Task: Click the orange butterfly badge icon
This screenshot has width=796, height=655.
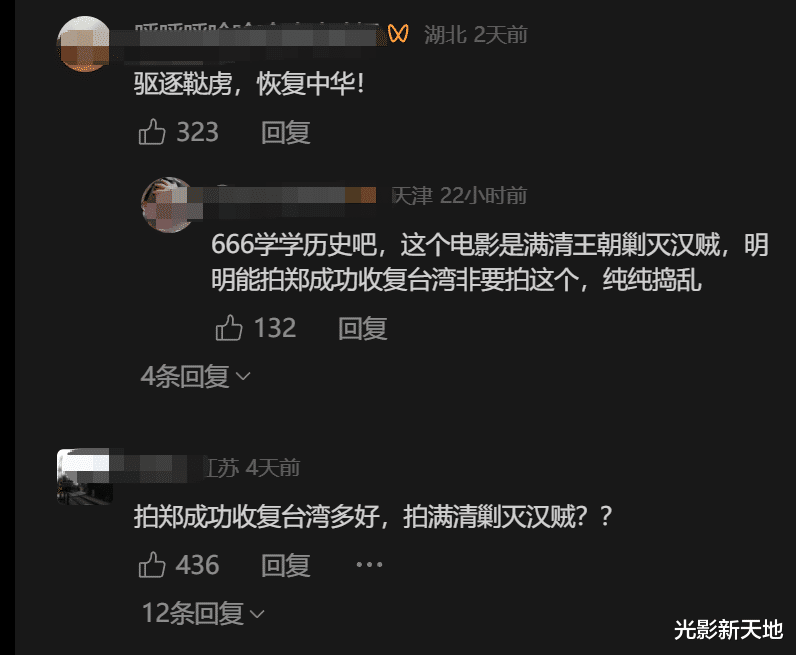Action: tap(398, 34)
